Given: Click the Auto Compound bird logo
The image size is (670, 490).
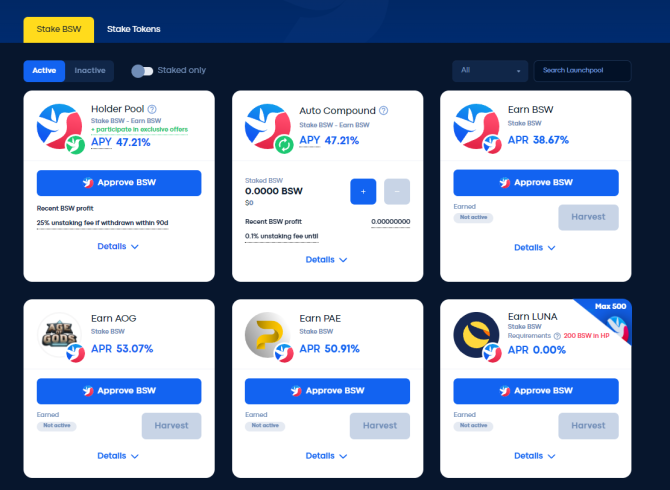Looking at the screenshot, I should pos(267,126).
